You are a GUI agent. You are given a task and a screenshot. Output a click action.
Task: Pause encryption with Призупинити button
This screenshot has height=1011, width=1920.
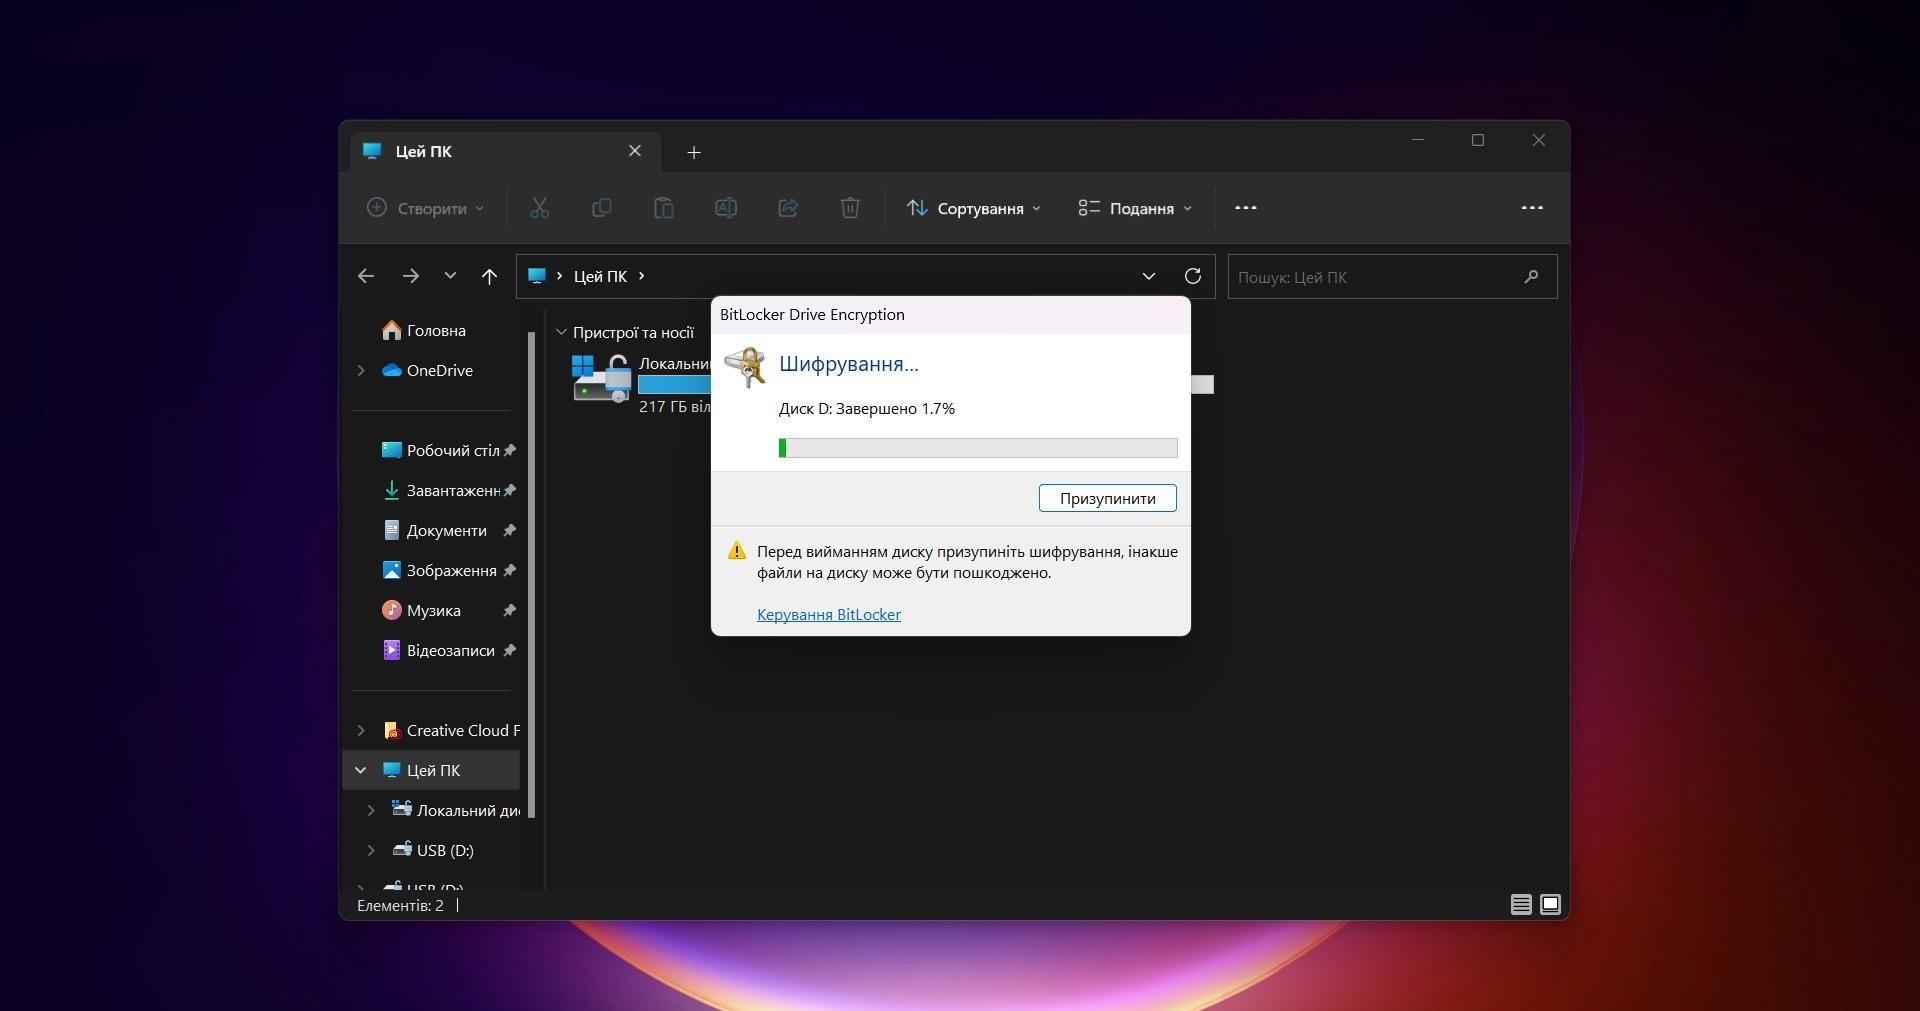[1107, 498]
